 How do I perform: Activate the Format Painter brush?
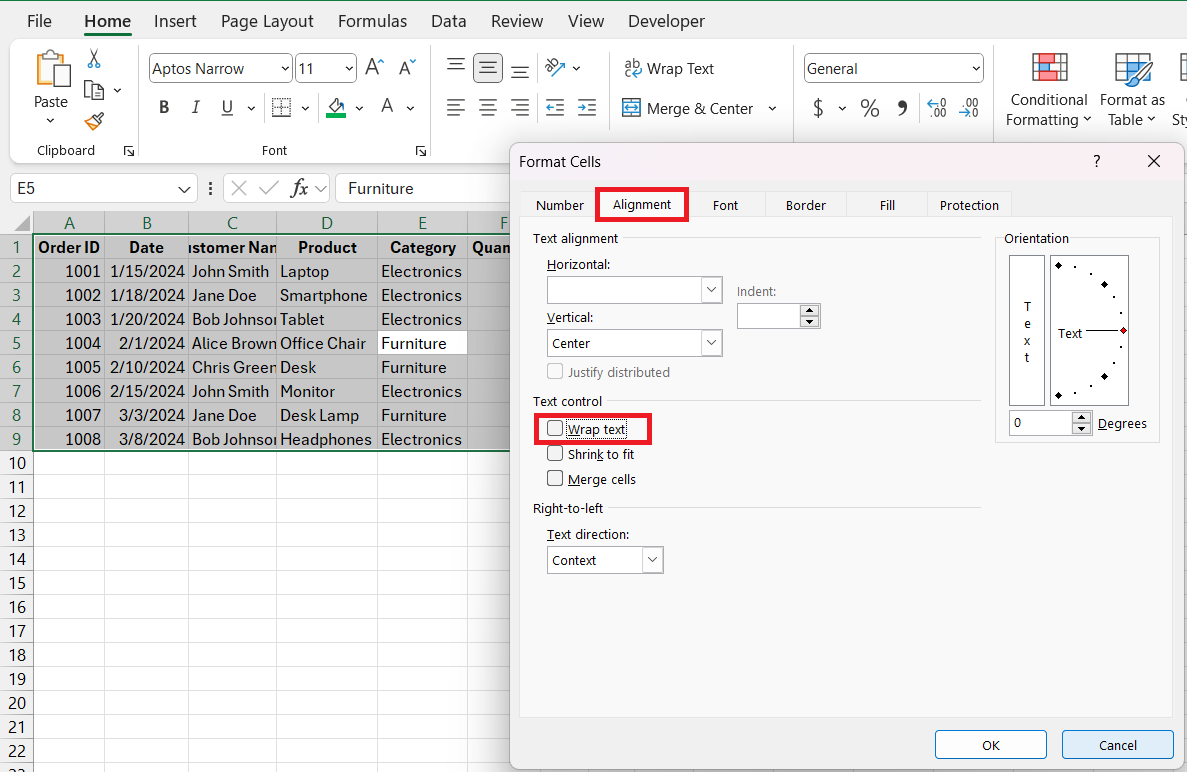[94, 121]
